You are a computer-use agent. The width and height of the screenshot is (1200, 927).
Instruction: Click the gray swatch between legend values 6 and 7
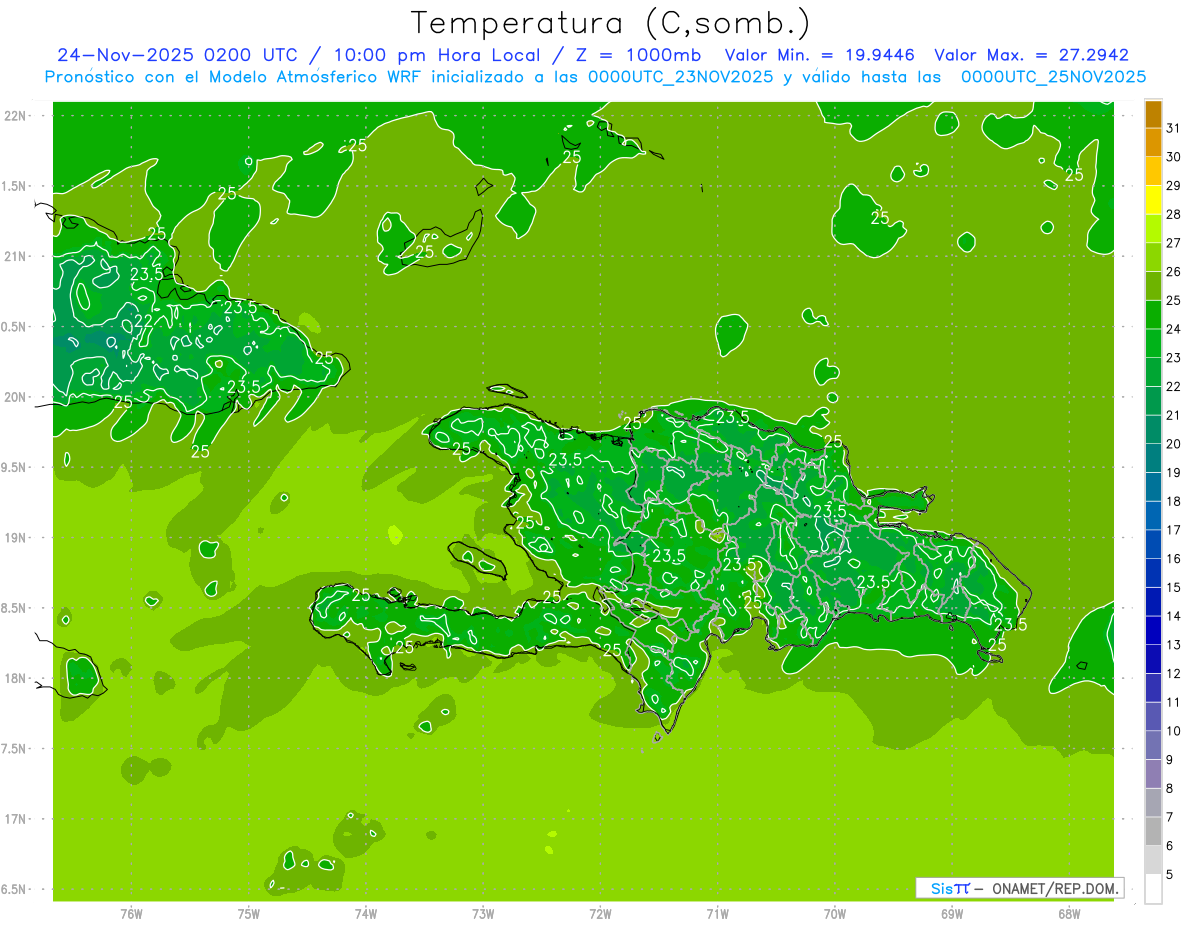click(1153, 831)
